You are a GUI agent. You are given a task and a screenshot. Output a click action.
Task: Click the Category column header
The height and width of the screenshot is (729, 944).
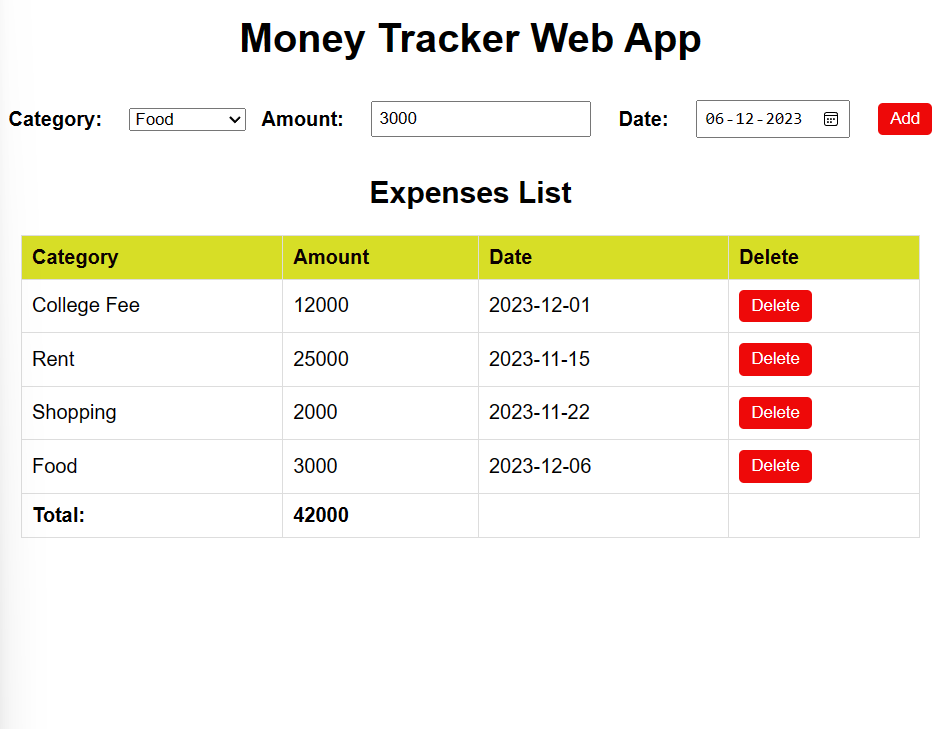tap(75, 257)
